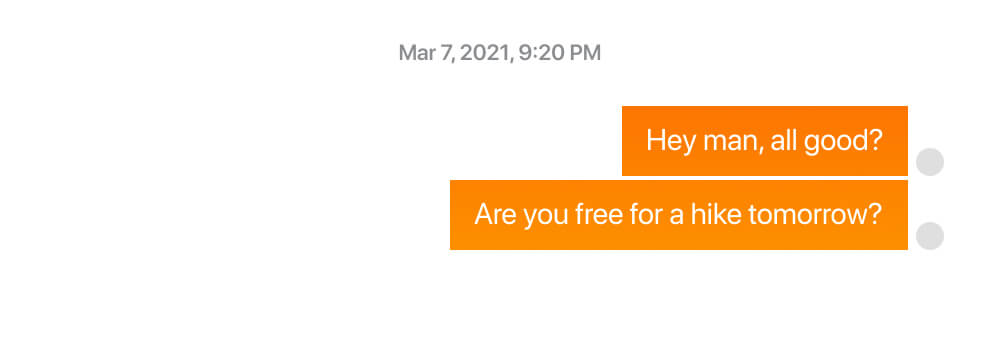Open sender profile from the upper gray circle
Viewport: 1000px width, 364px height.
click(930, 162)
